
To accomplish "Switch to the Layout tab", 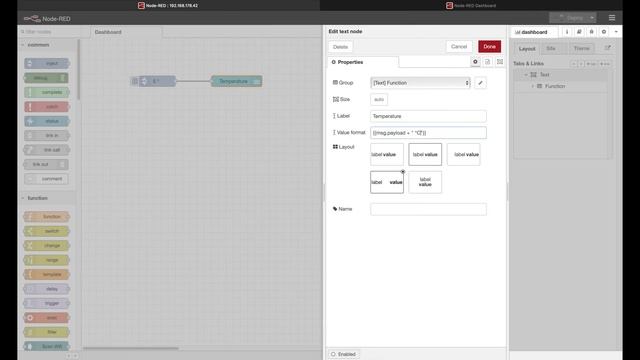I will coord(527,49).
